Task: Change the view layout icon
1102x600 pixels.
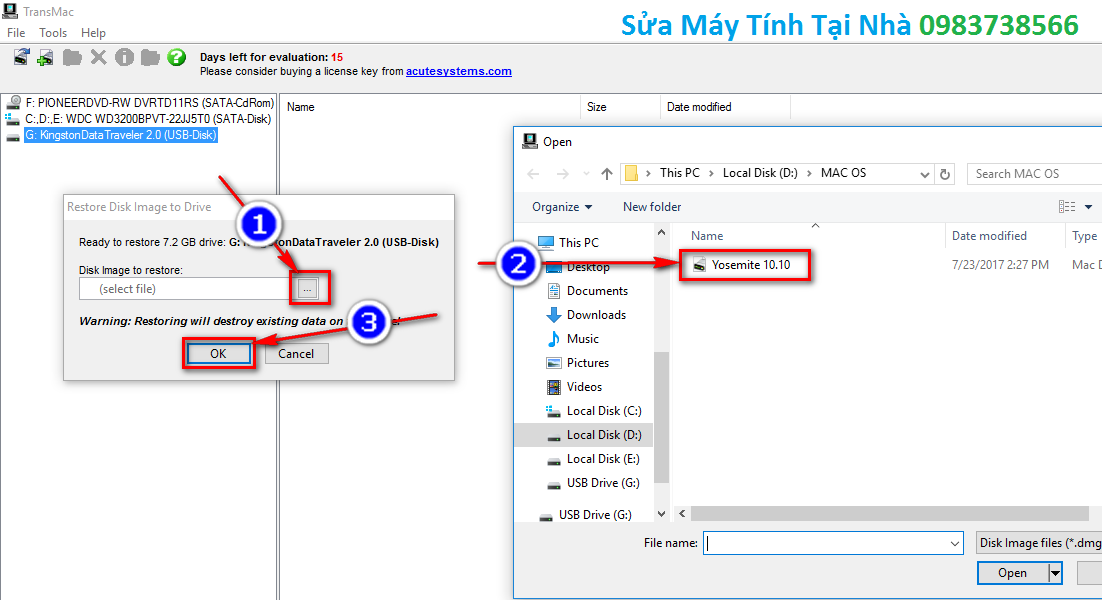Action: [x=1067, y=207]
